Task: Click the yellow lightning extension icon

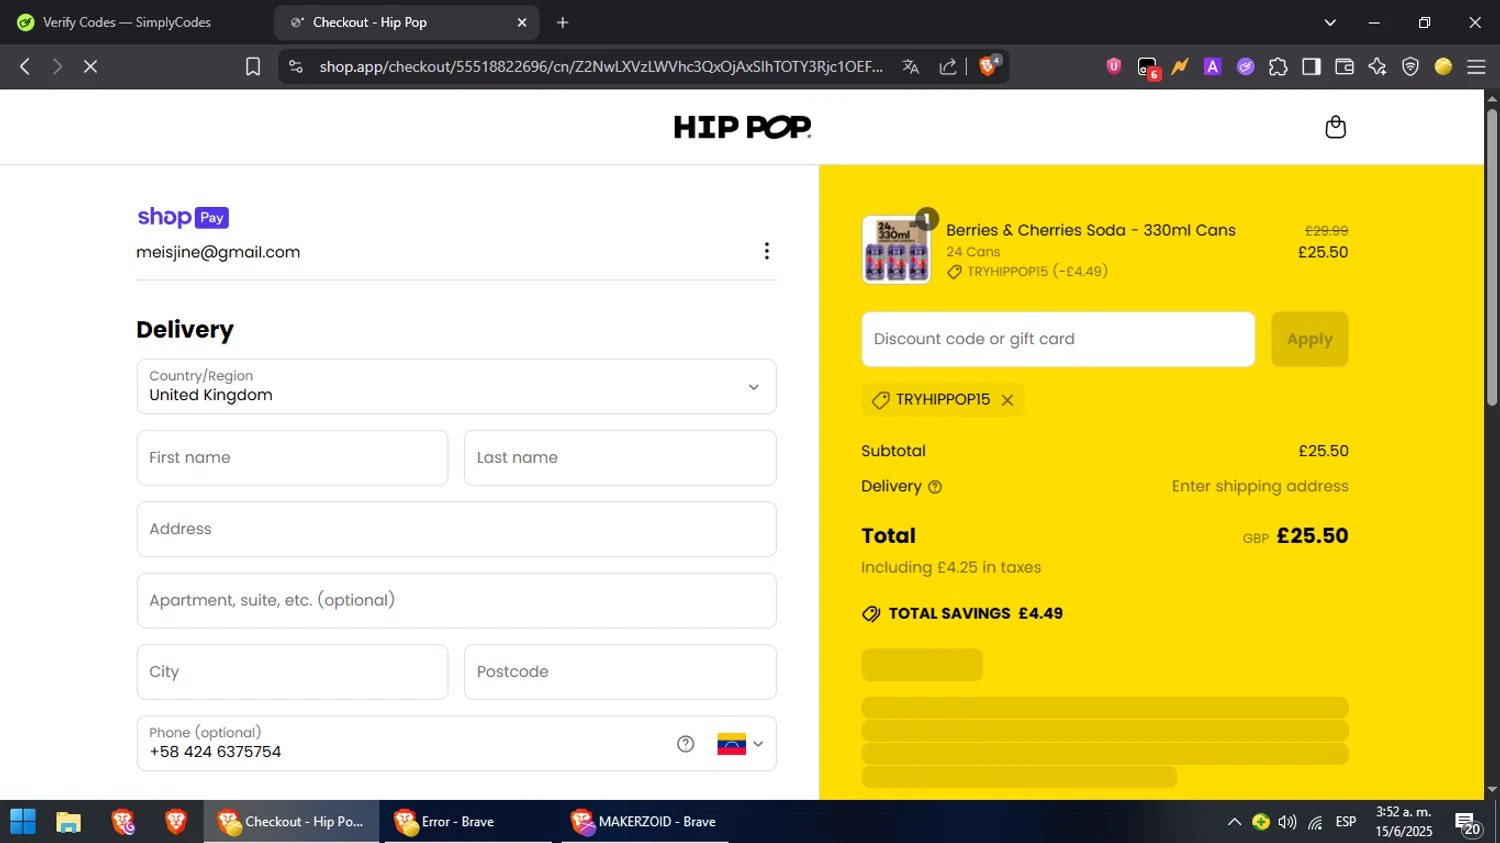Action: tap(1180, 66)
